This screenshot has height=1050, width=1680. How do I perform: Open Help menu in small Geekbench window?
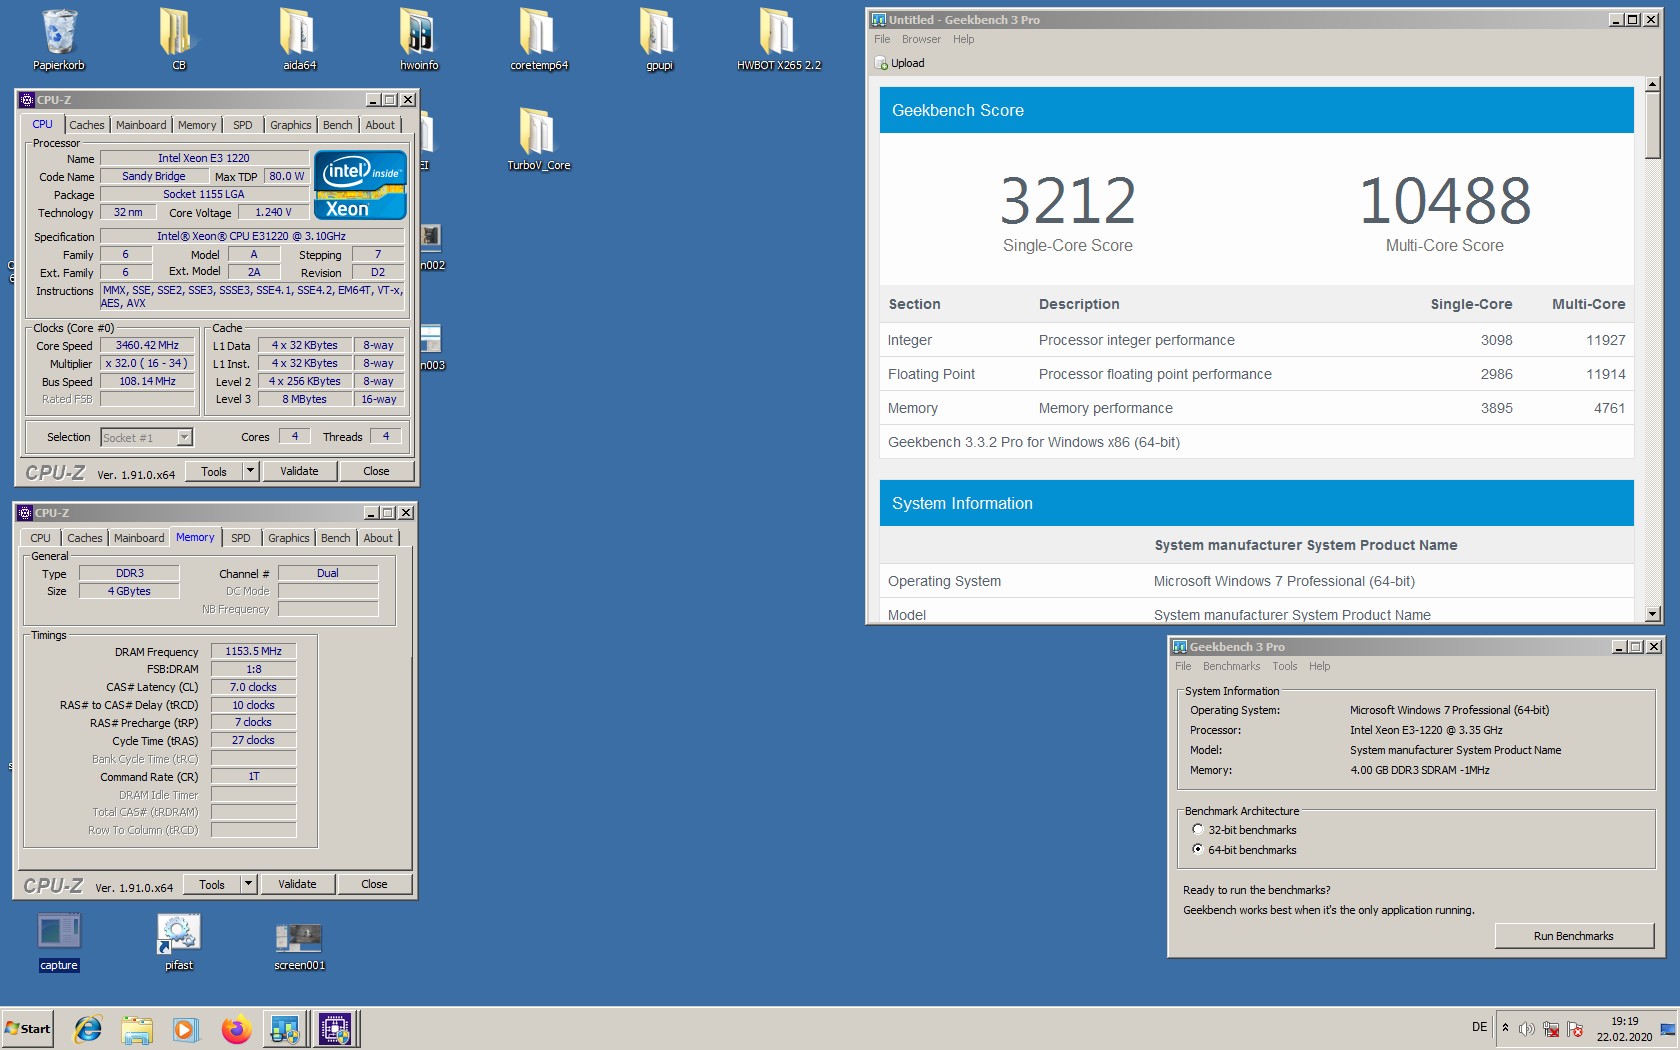point(1320,666)
